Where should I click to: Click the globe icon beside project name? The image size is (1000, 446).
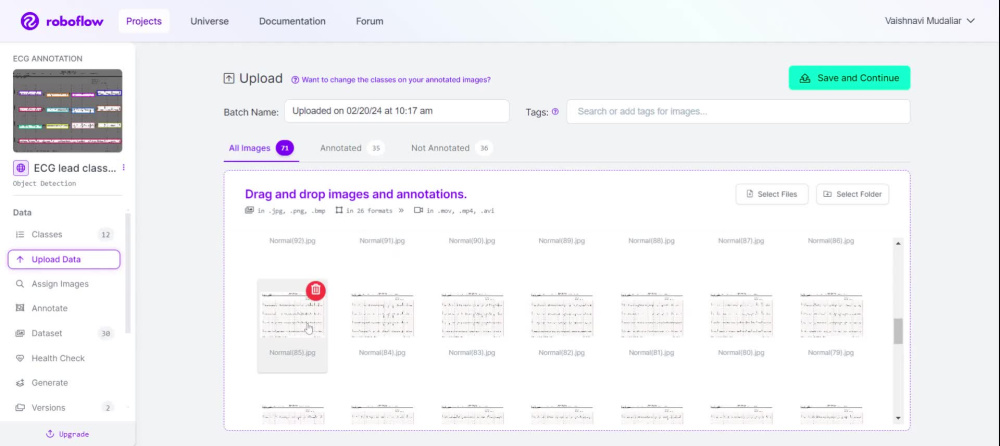(x=21, y=168)
